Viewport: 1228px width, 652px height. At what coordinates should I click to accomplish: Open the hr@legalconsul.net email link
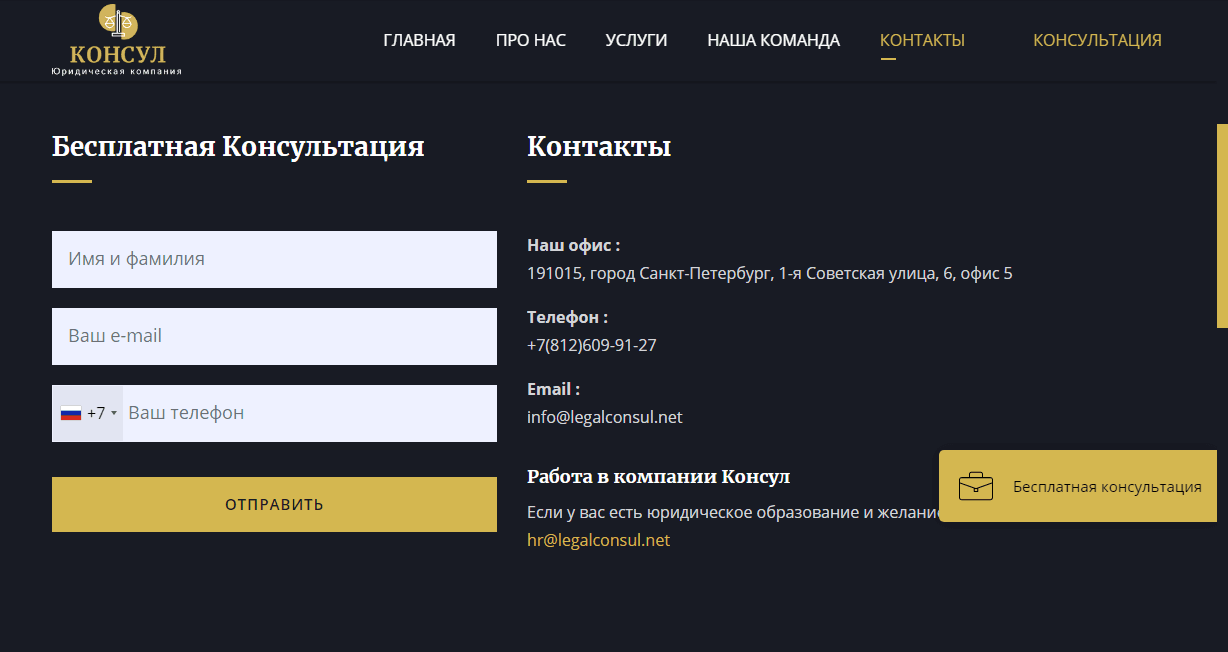pos(598,540)
